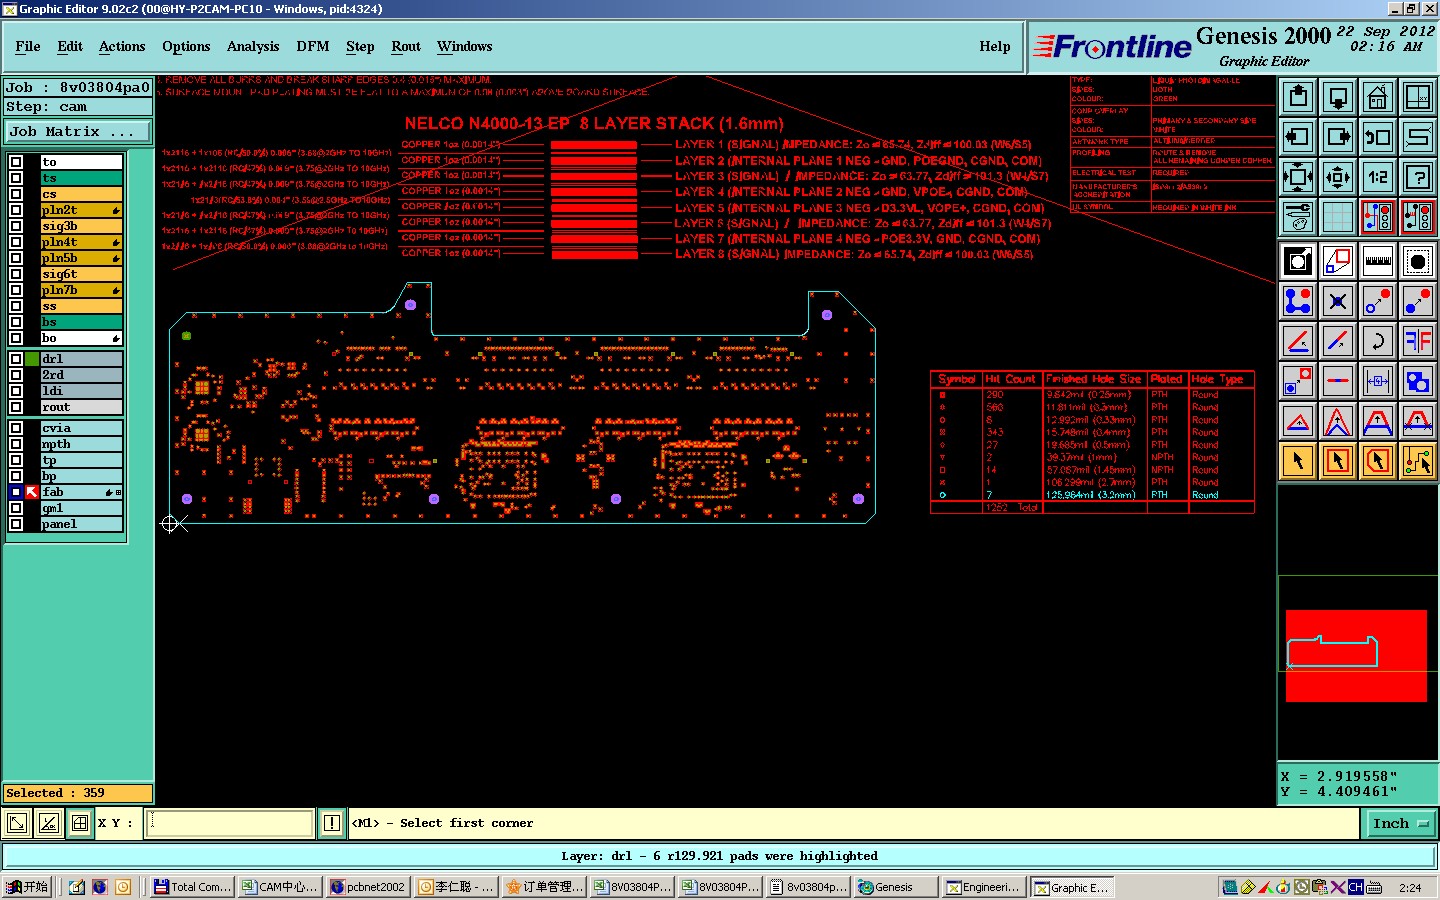Click the X Y coordinate input field
The height and width of the screenshot is (900, 1440).
click(230, 823)
